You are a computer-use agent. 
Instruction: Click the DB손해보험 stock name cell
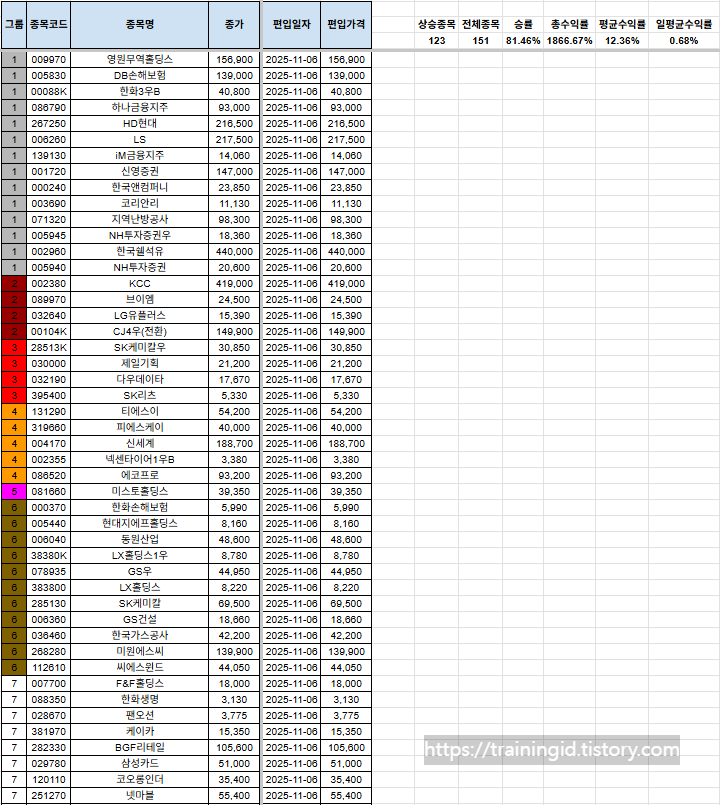[x=140, y=75]
